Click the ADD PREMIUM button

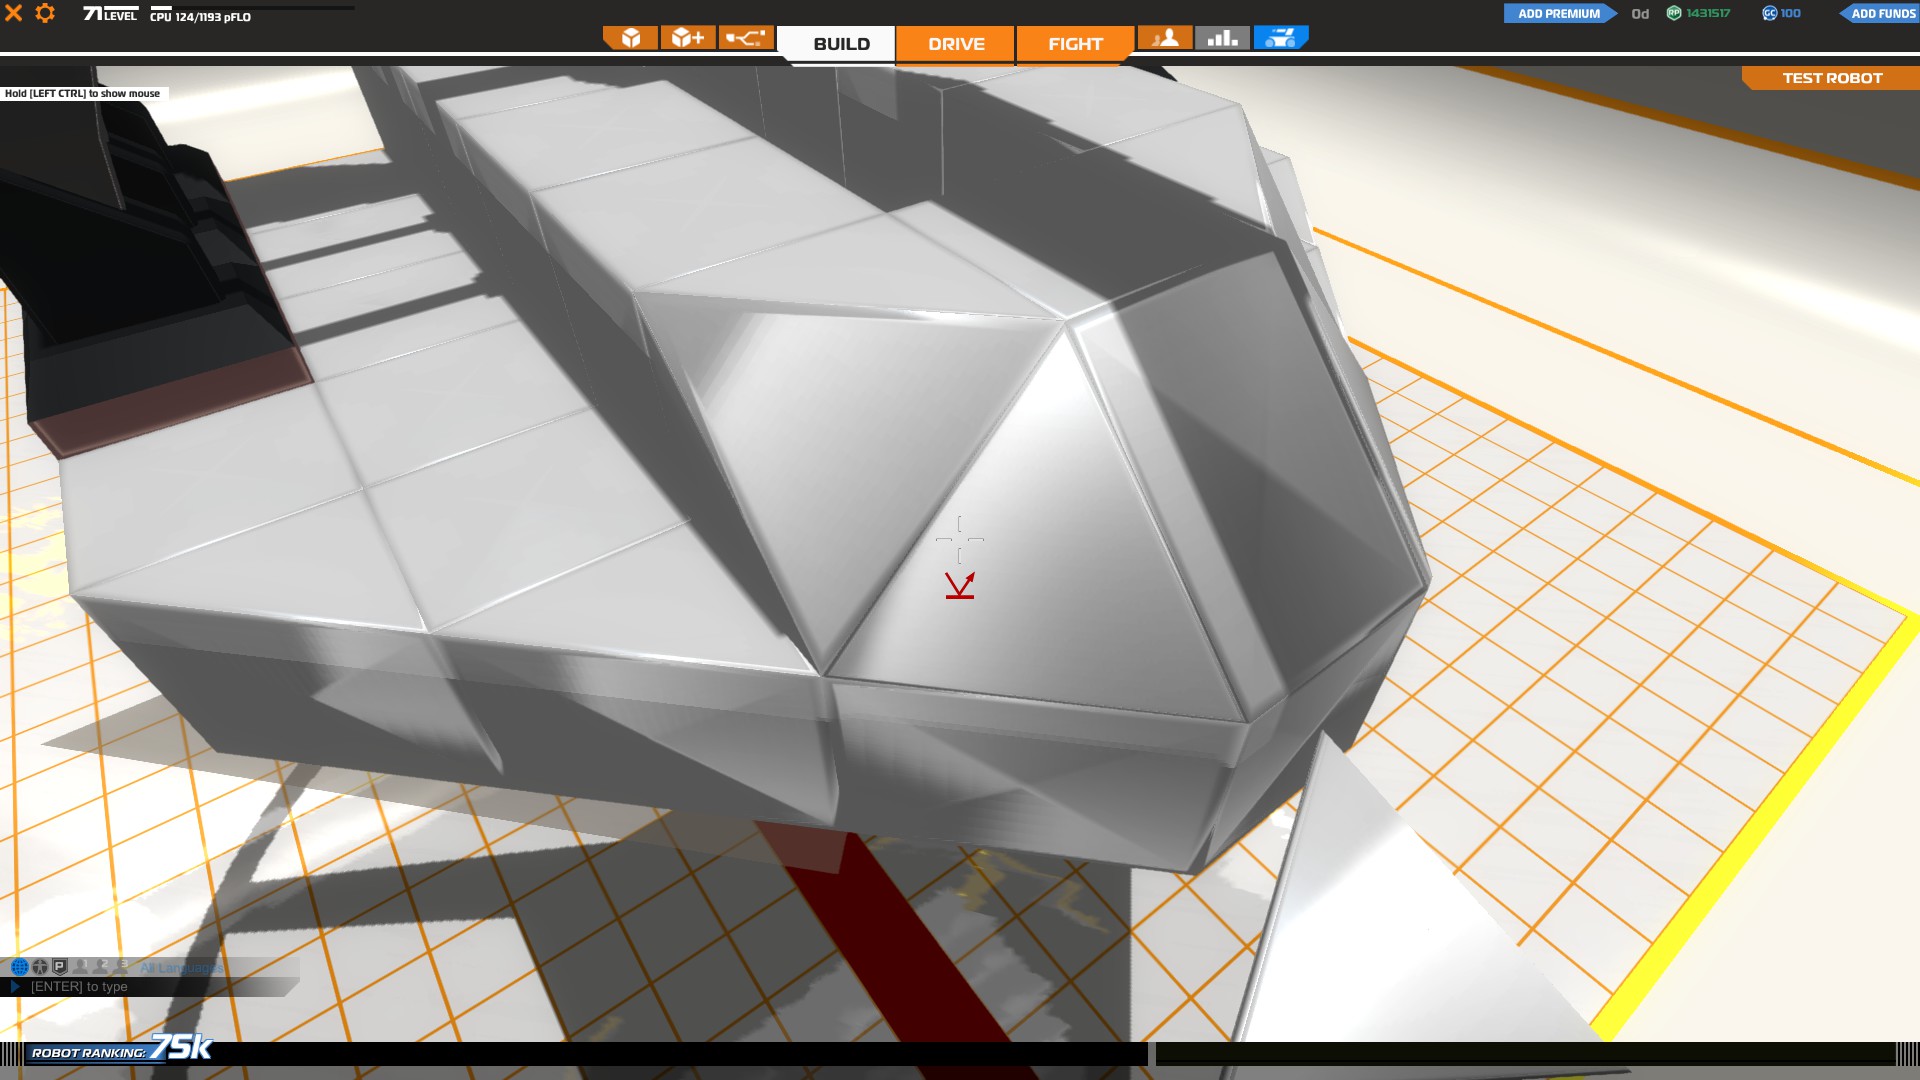(x=1558, y=13)
